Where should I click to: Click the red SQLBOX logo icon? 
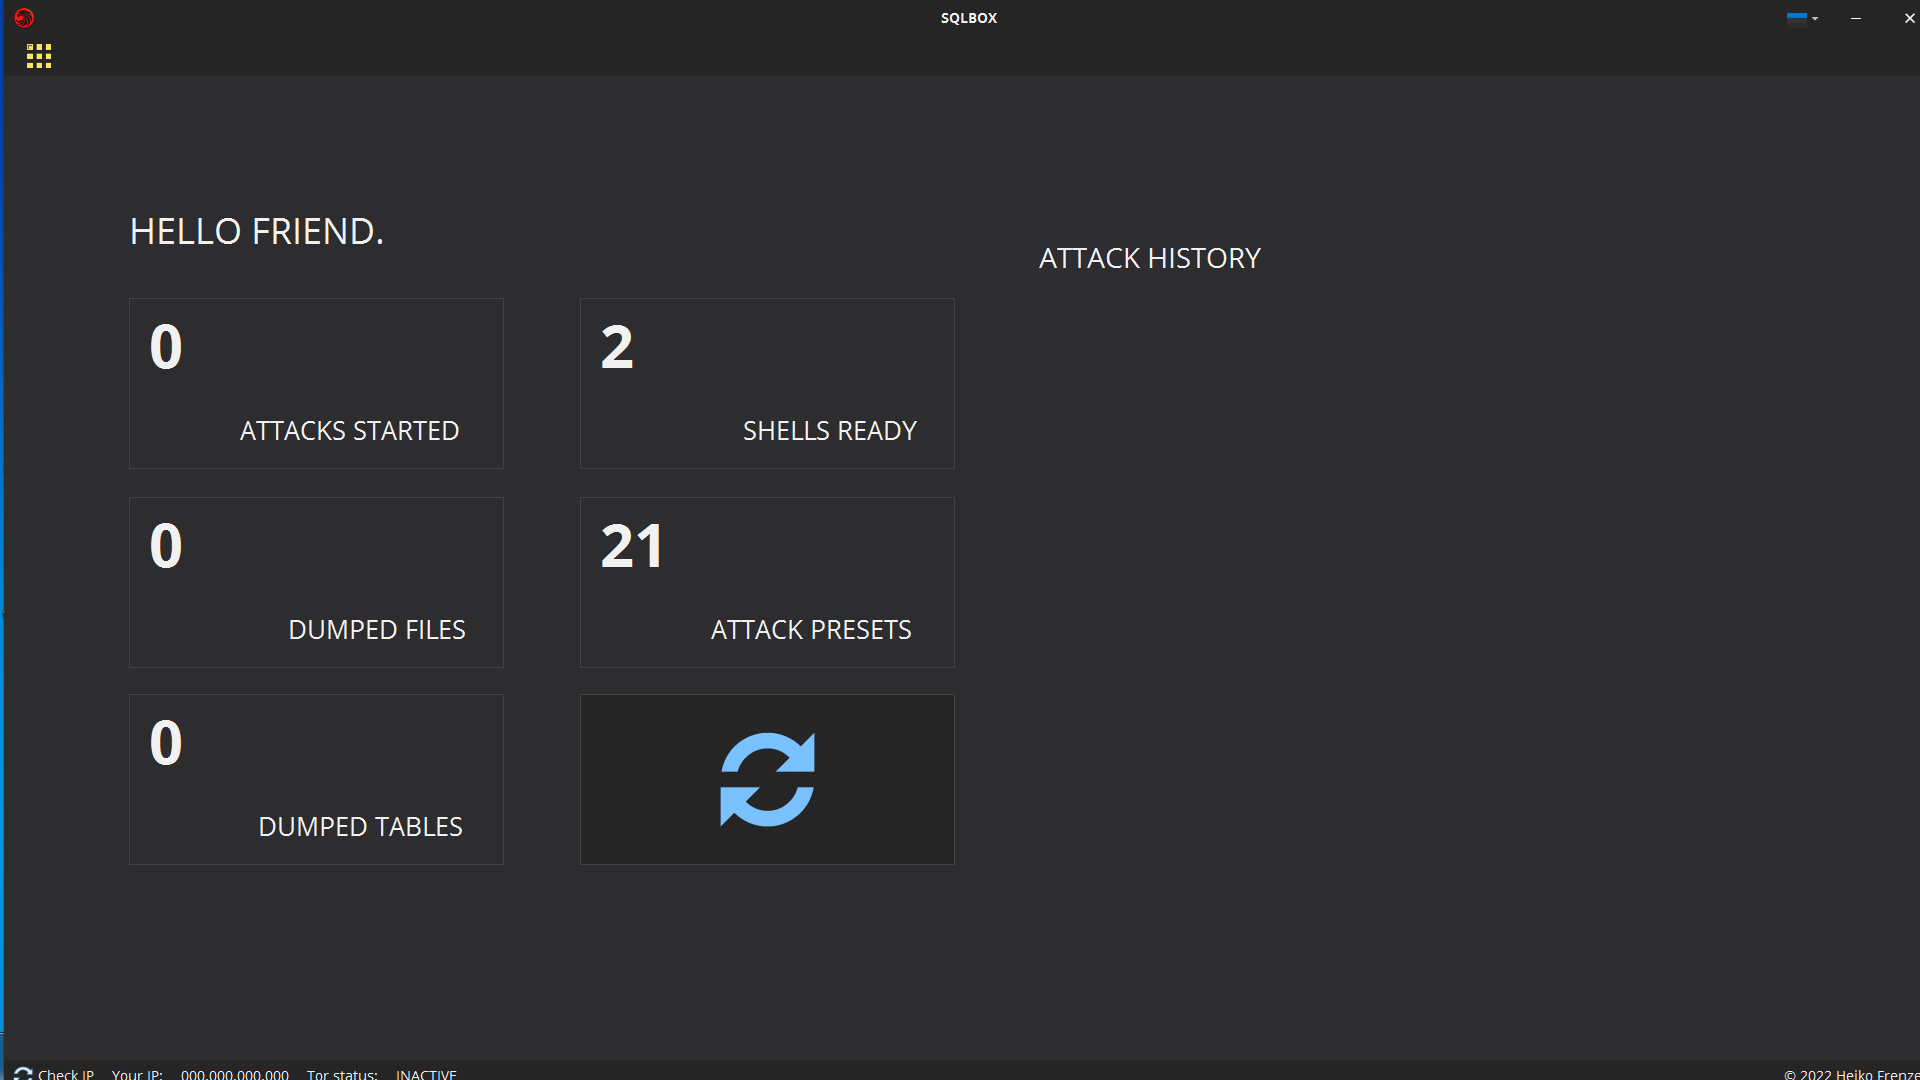[x=24, y=18]
